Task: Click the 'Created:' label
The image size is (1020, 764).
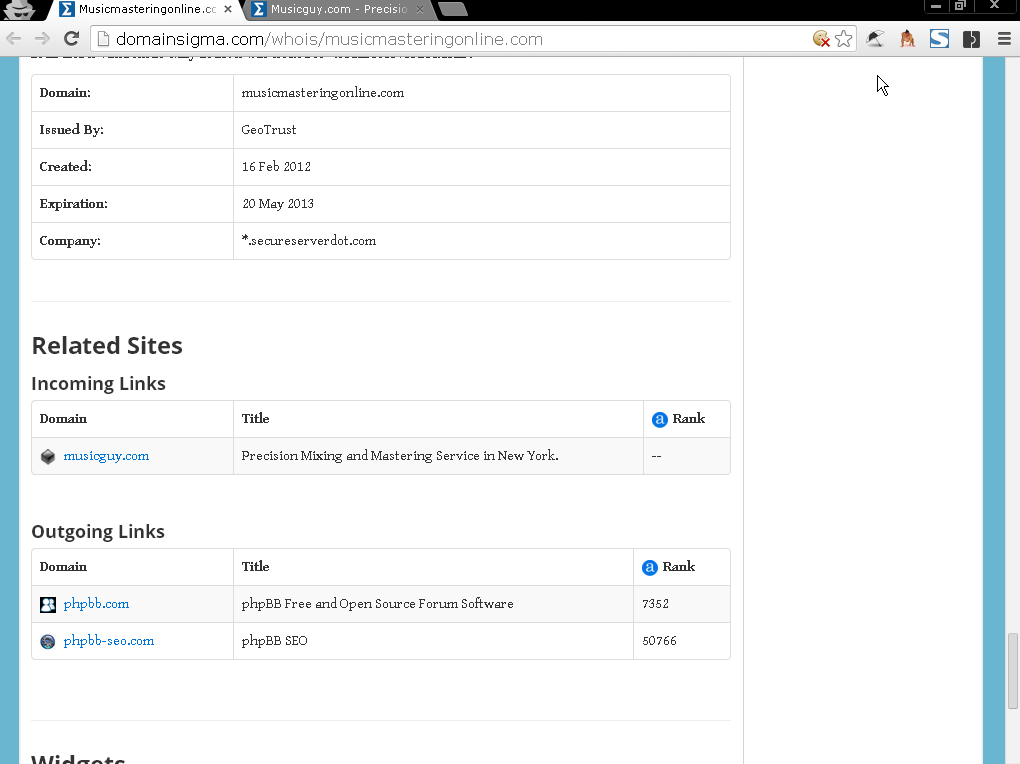Action: point(66,167)
